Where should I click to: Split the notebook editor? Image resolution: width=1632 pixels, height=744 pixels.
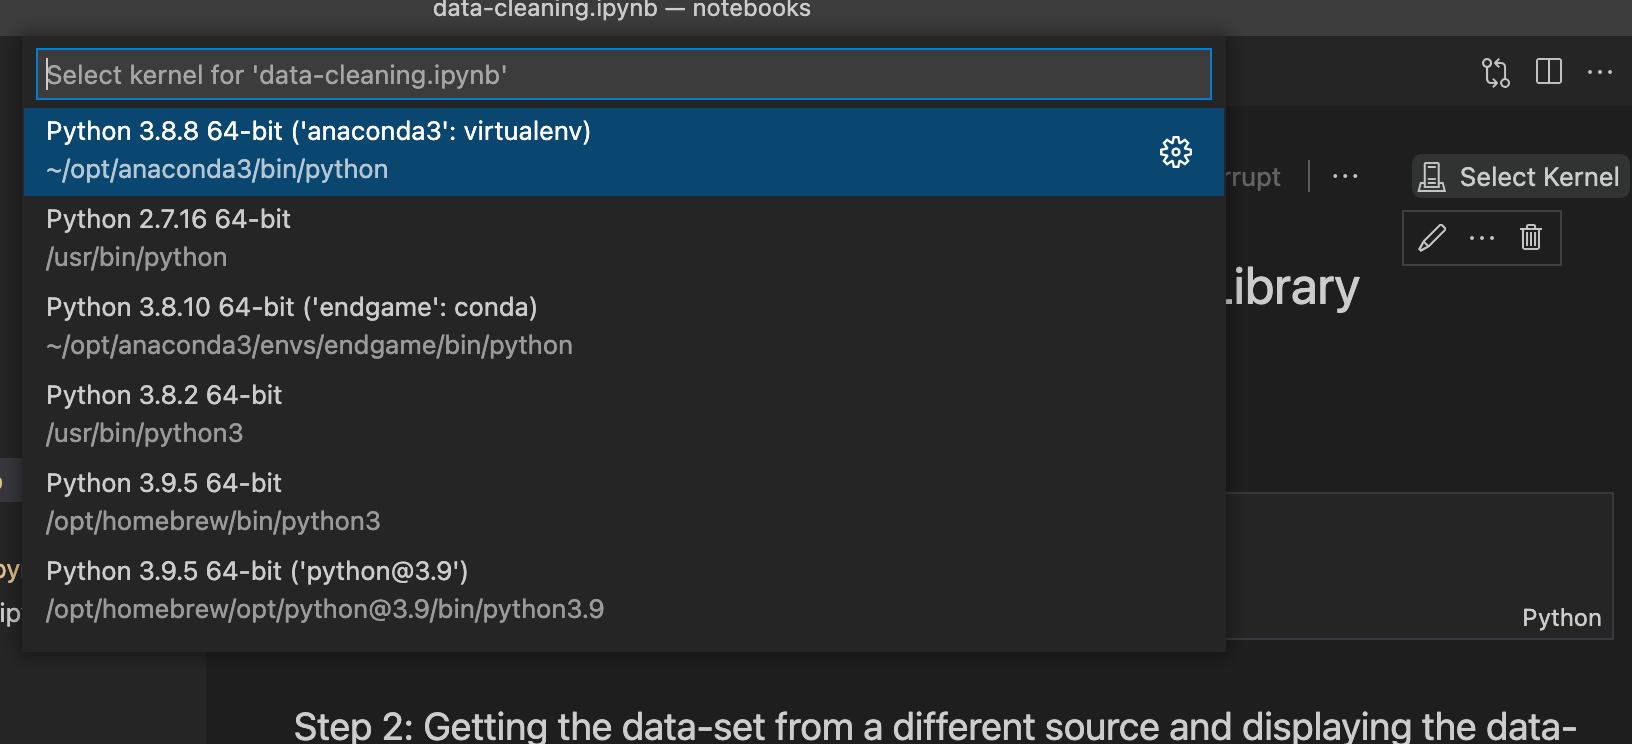[1548, 71]
